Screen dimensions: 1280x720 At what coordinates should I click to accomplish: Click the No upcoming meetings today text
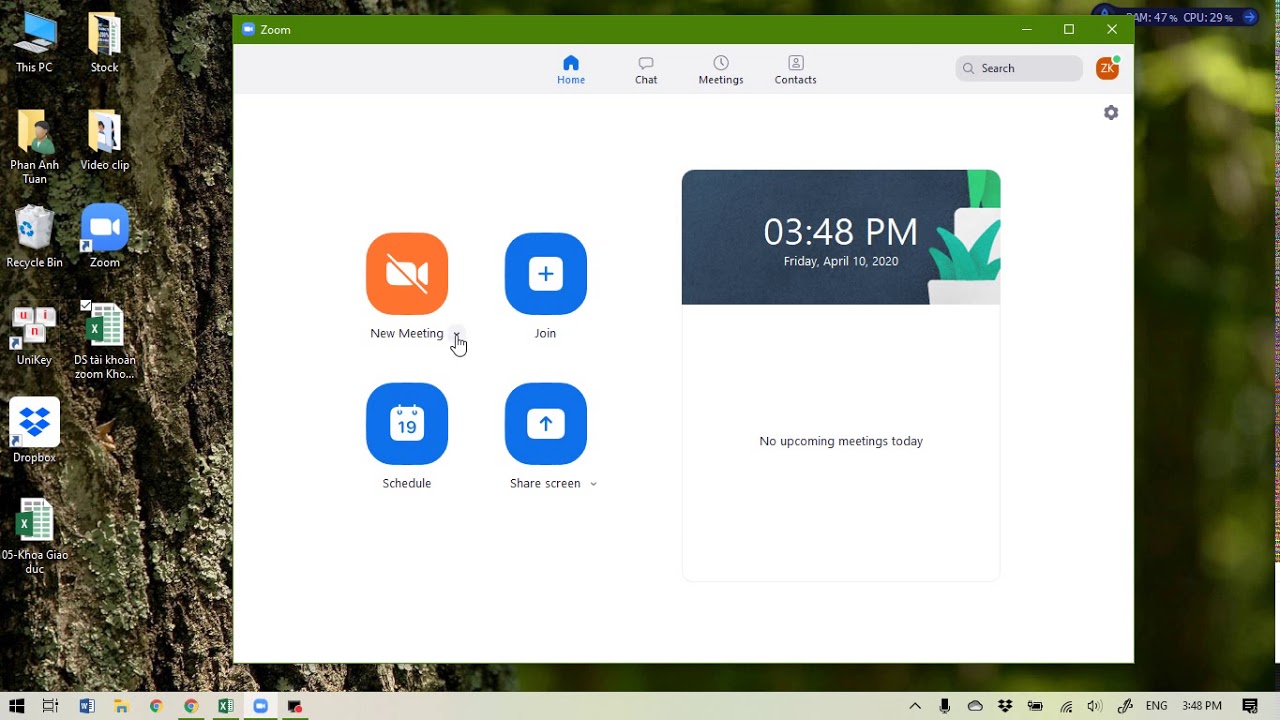pos(841,441)
